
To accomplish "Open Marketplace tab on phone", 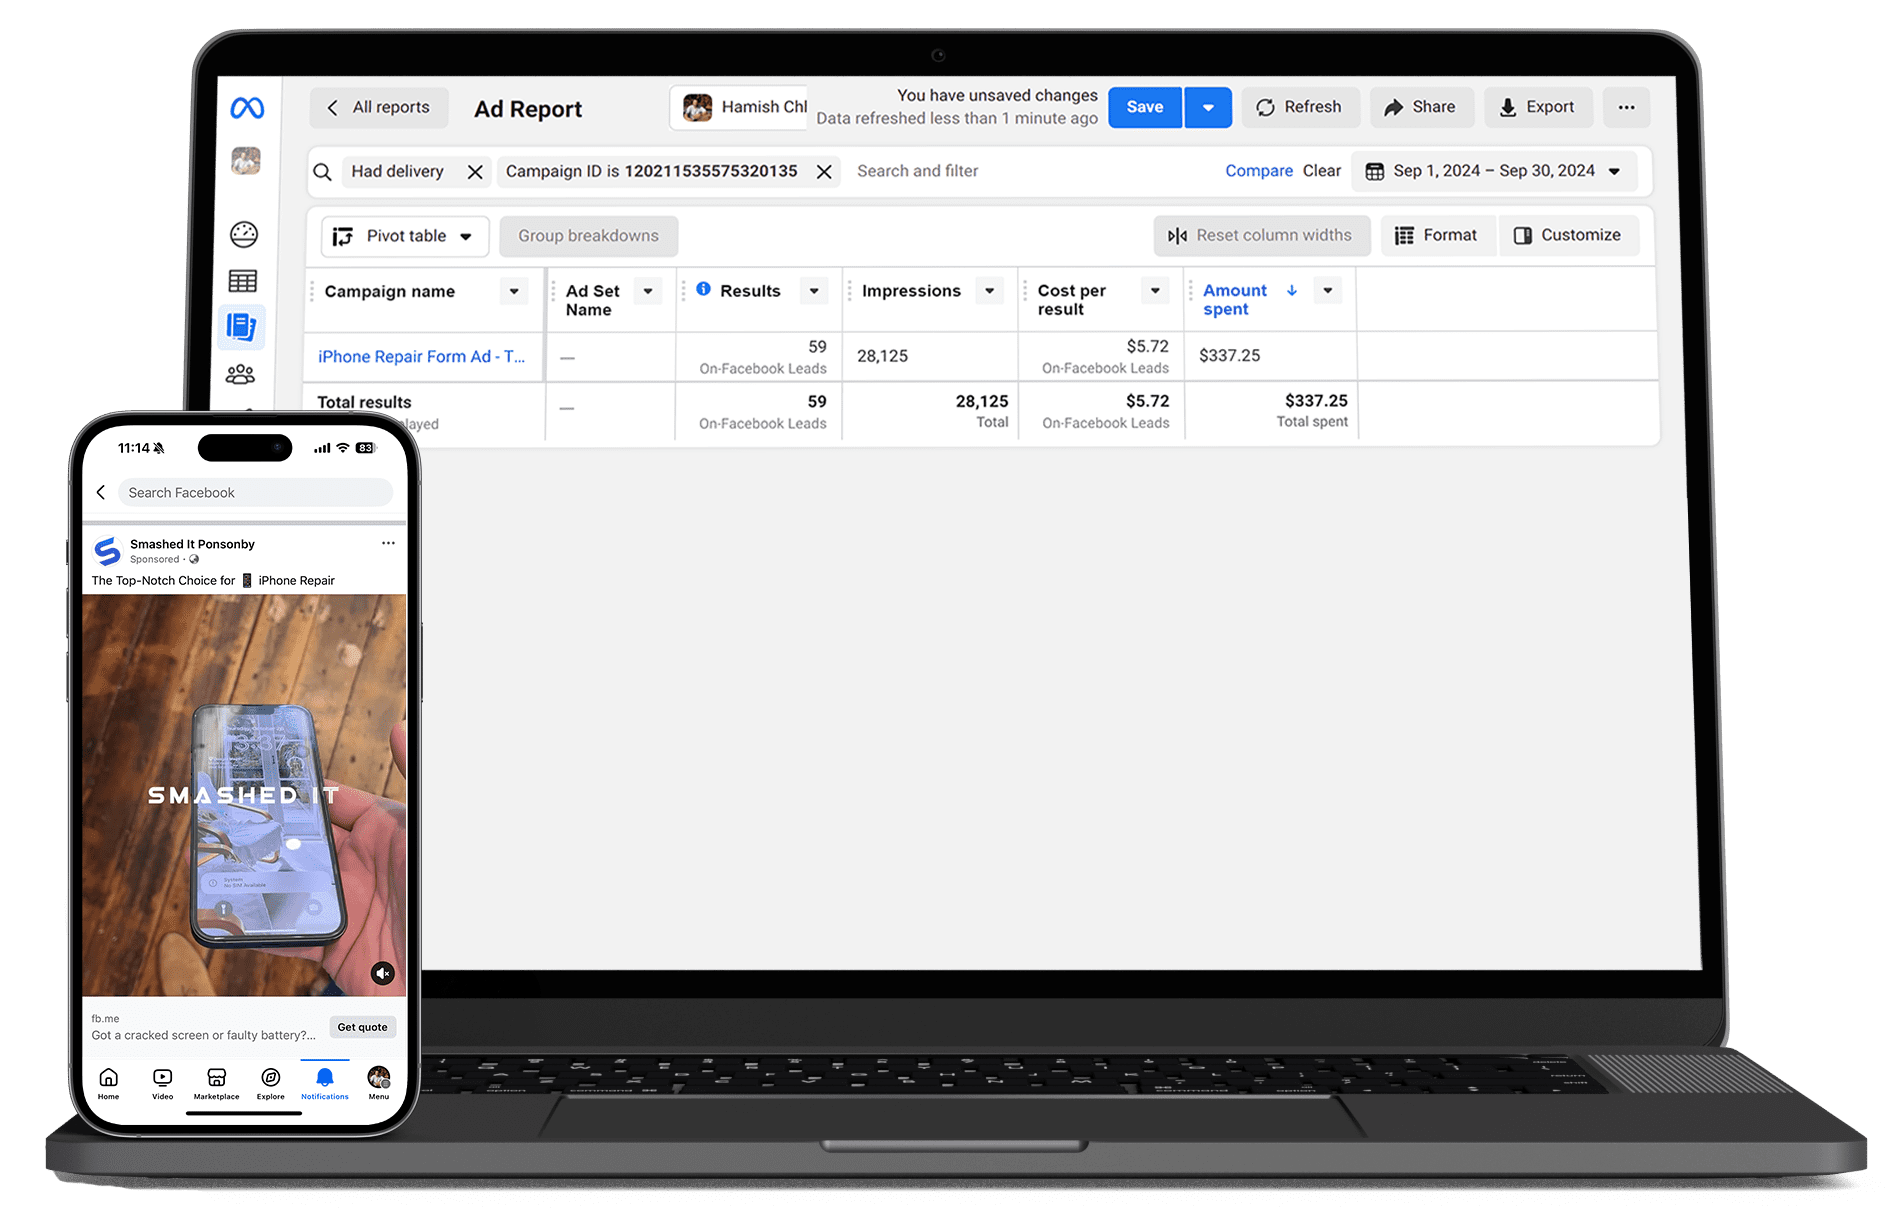I will 216,1083.
